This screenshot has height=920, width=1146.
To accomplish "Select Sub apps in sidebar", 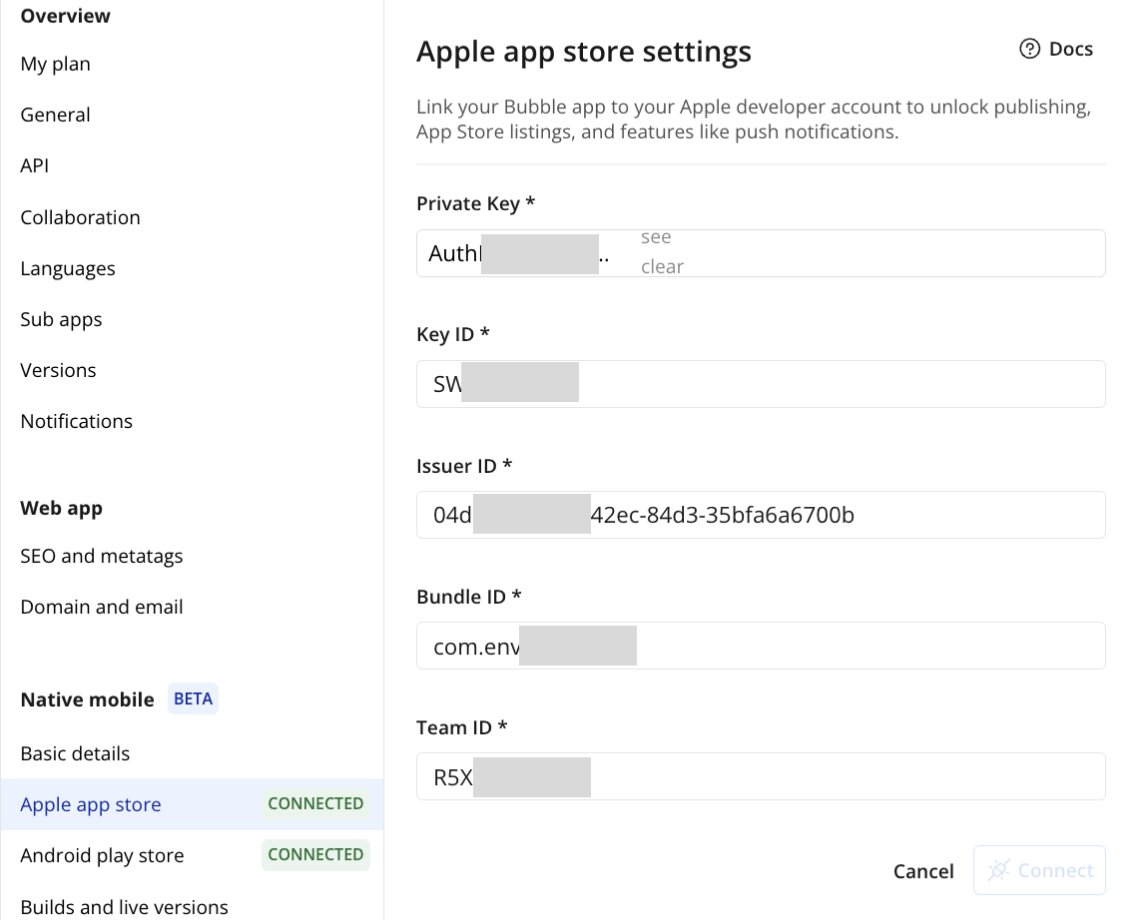I will point(61,319).
